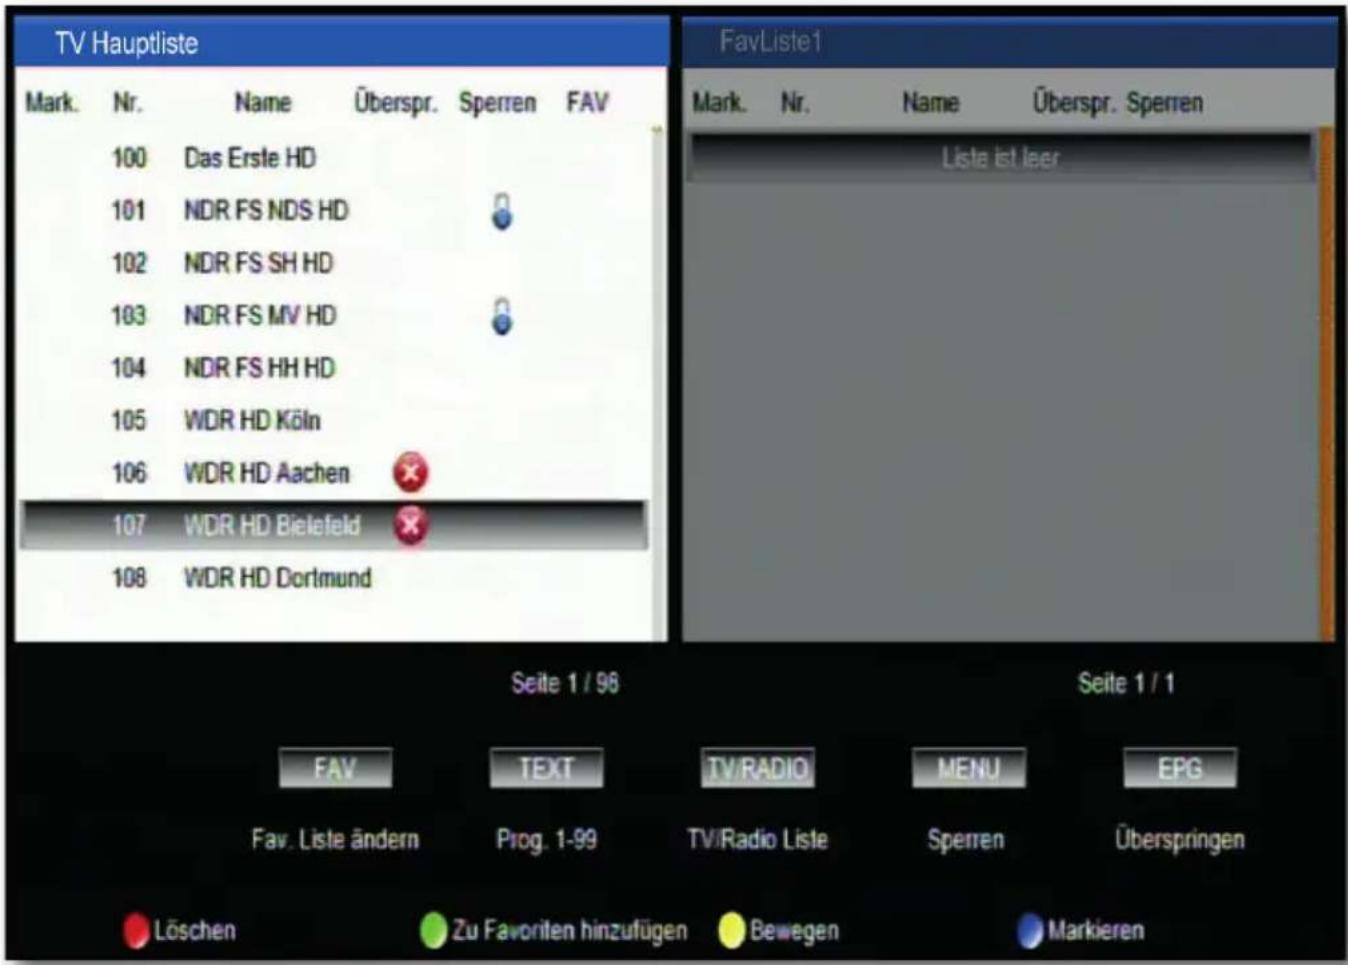Click the Name column header in FavListe1
The width and height of the screenshot is (1348, 965).
930,102
